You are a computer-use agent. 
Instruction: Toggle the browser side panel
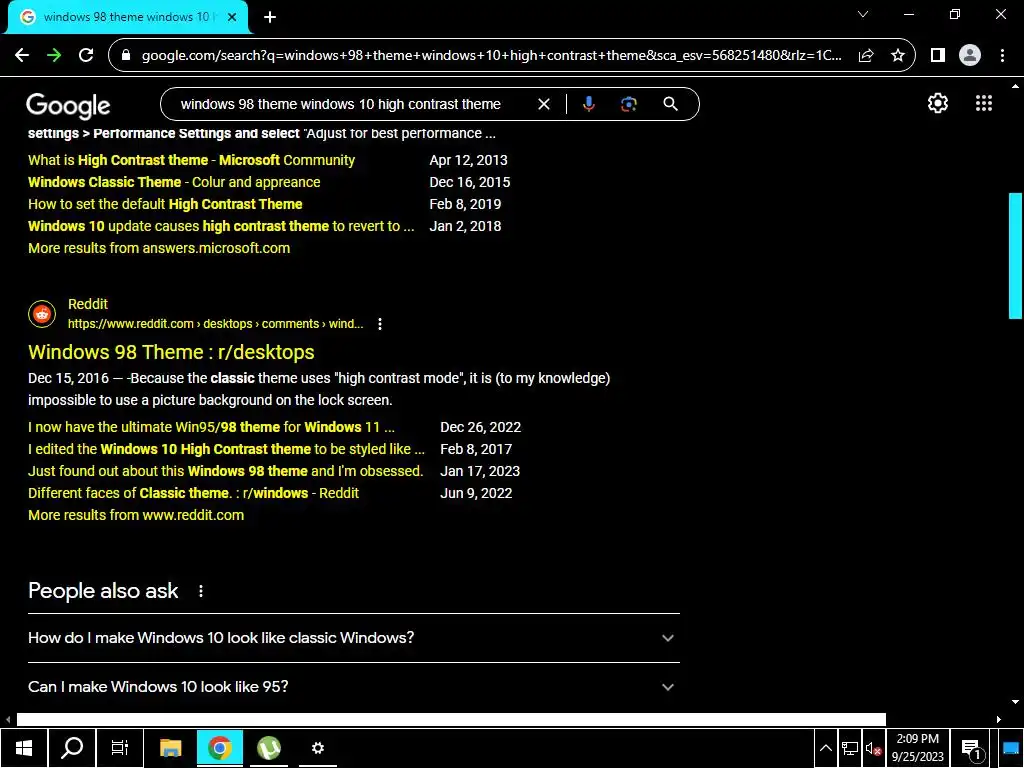coord(938,56)
